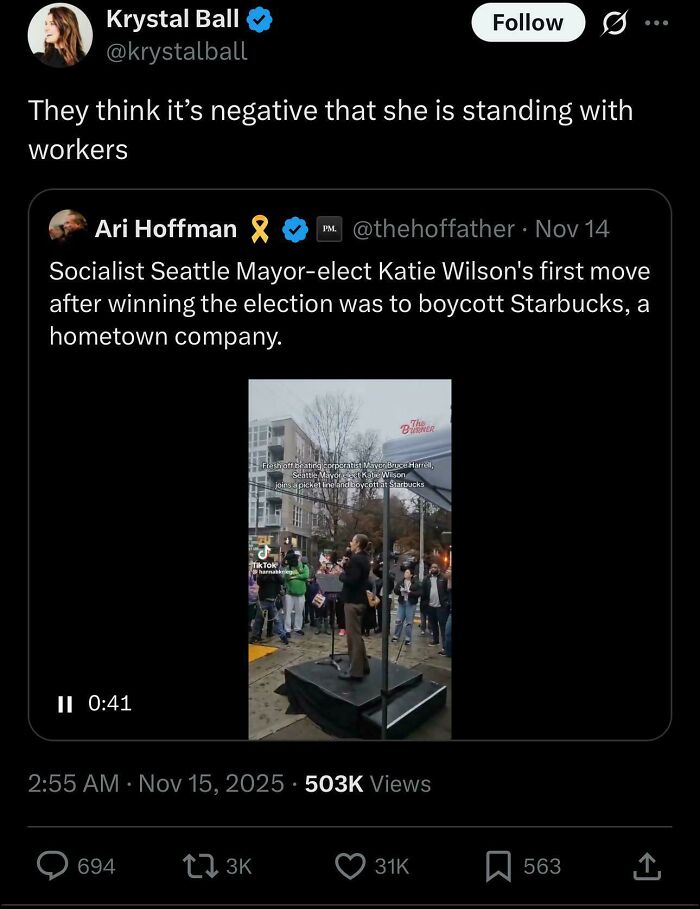
Task: Click the yellow ribbon icon by Ari Hoffman
Action: [259, 229]
